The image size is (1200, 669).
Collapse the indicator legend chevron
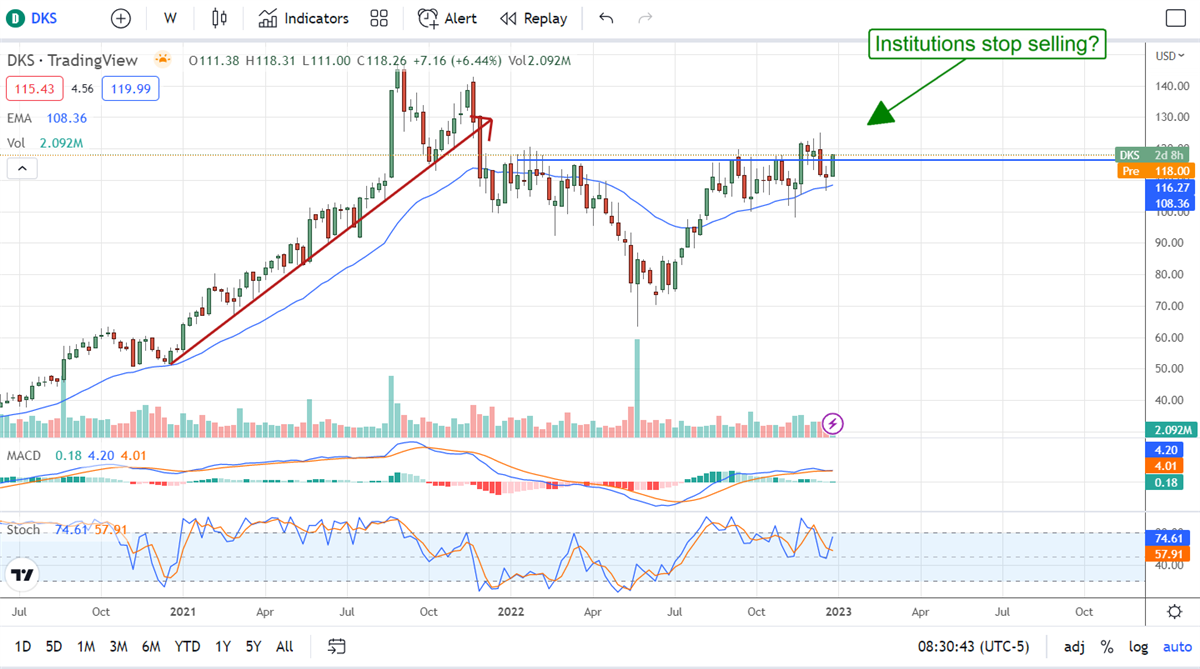[22, 169]
